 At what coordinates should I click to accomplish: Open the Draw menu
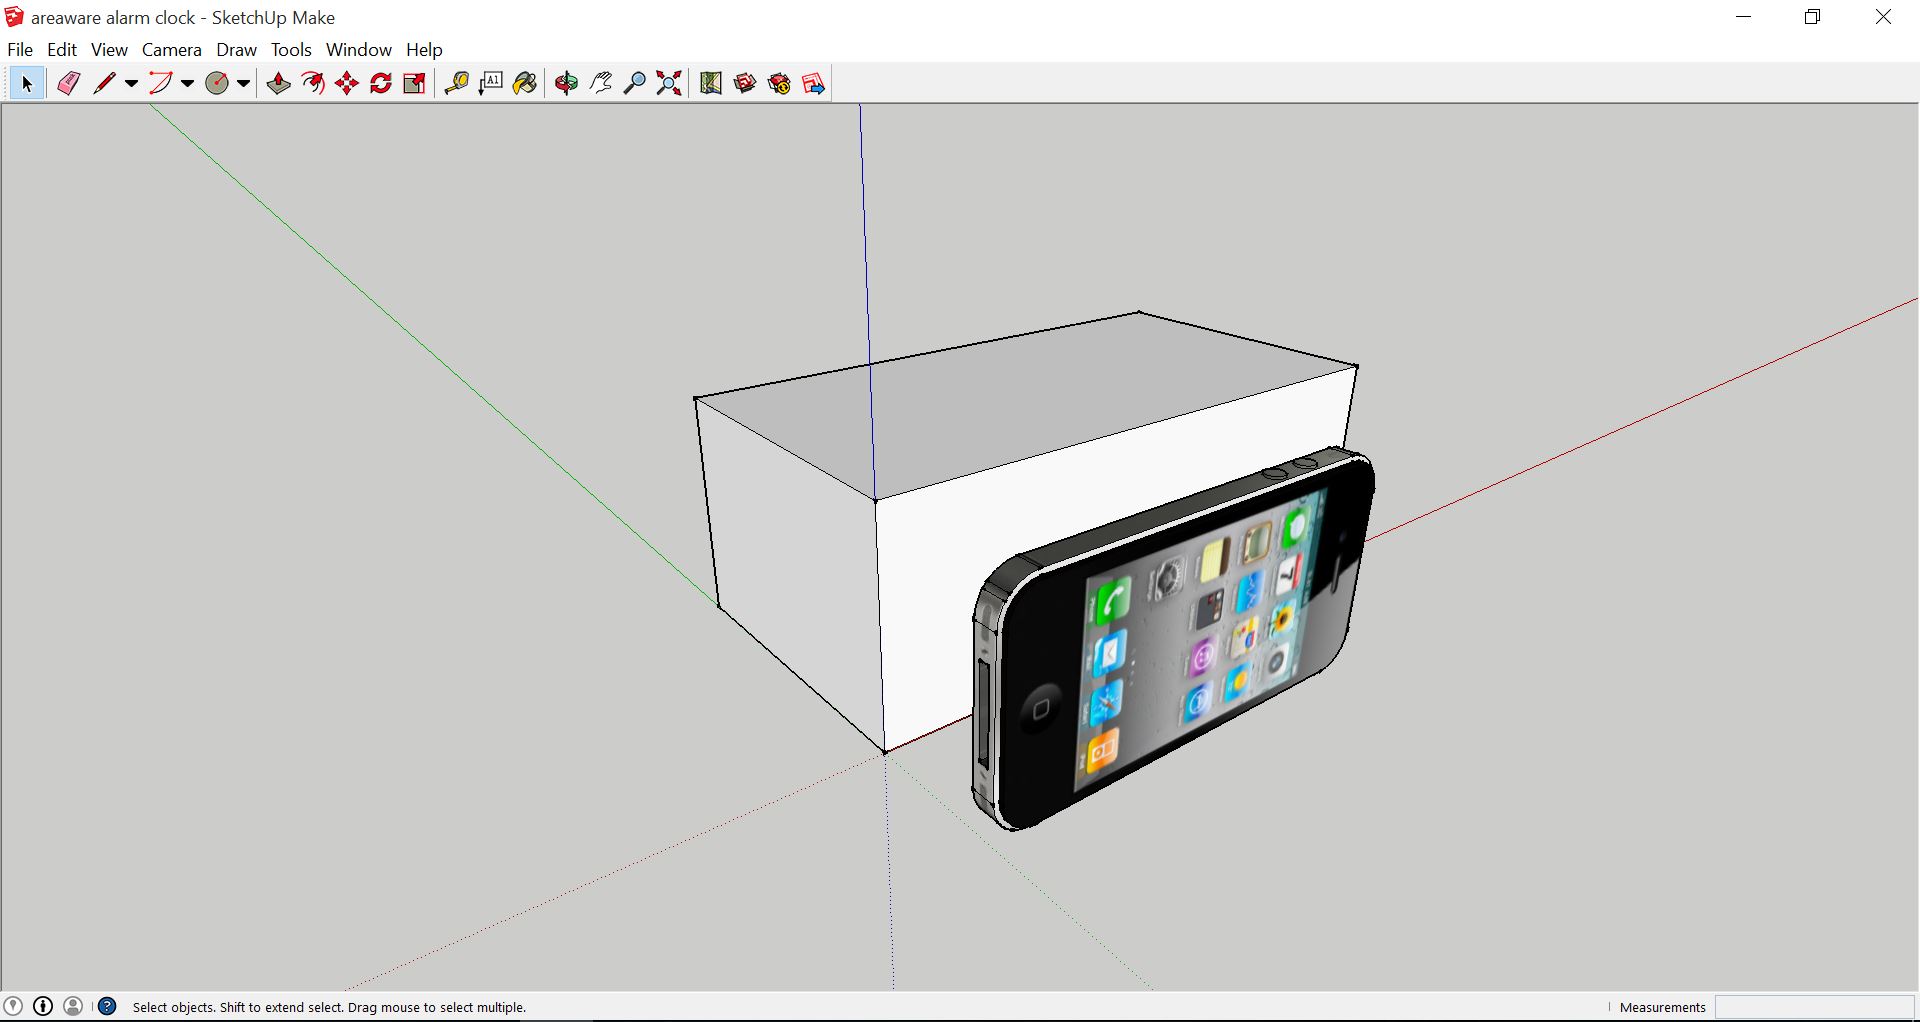point(237,50)
